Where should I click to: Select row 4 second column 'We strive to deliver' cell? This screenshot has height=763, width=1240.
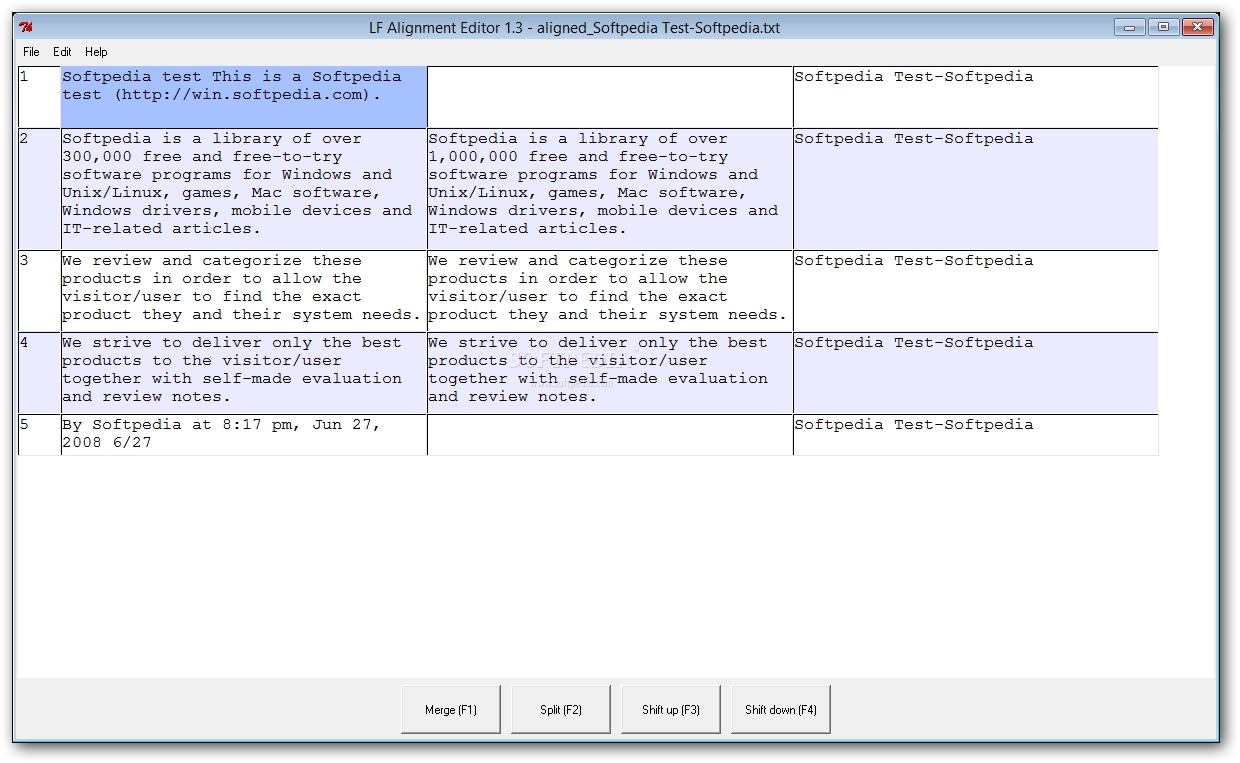[610, 373]
